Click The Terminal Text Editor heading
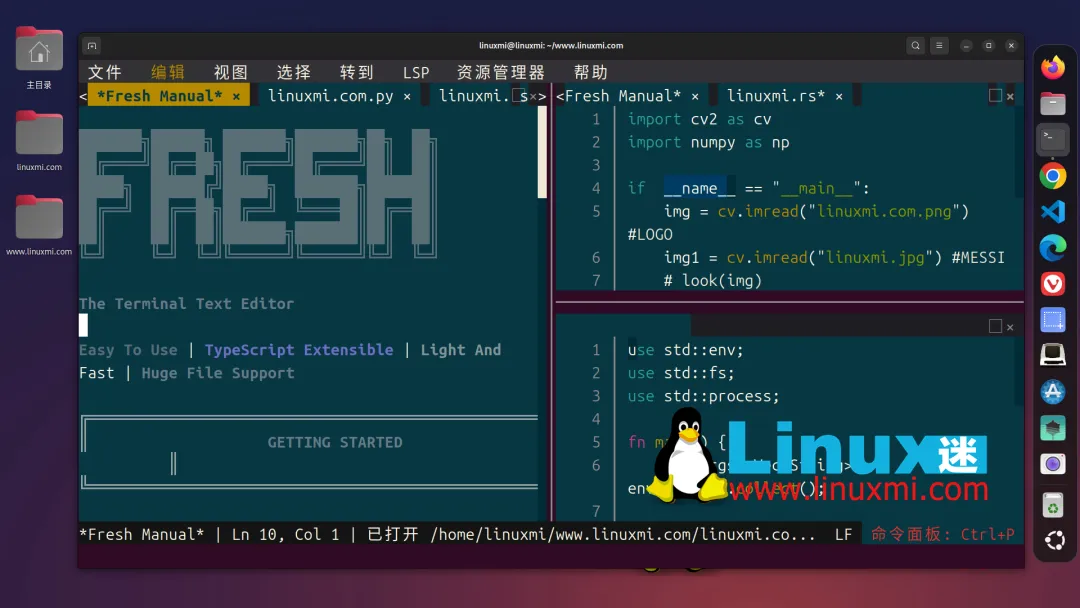 [x=186, y=304]
